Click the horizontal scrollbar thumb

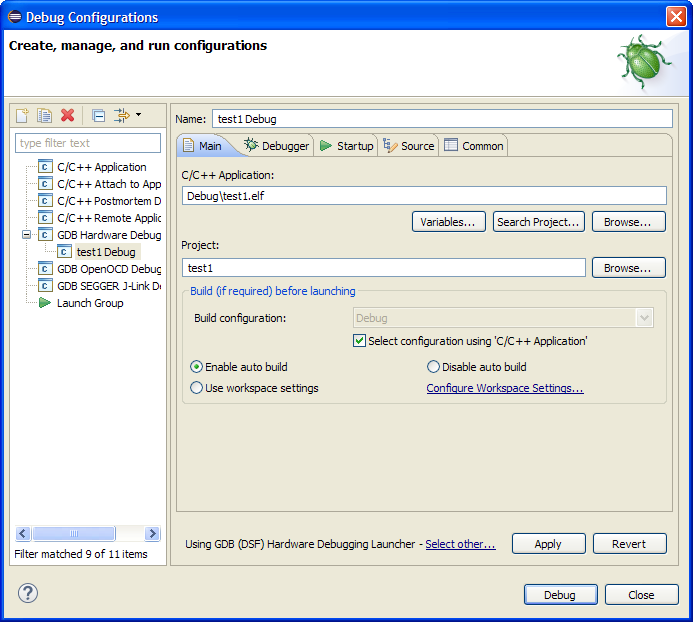[74, 534]
